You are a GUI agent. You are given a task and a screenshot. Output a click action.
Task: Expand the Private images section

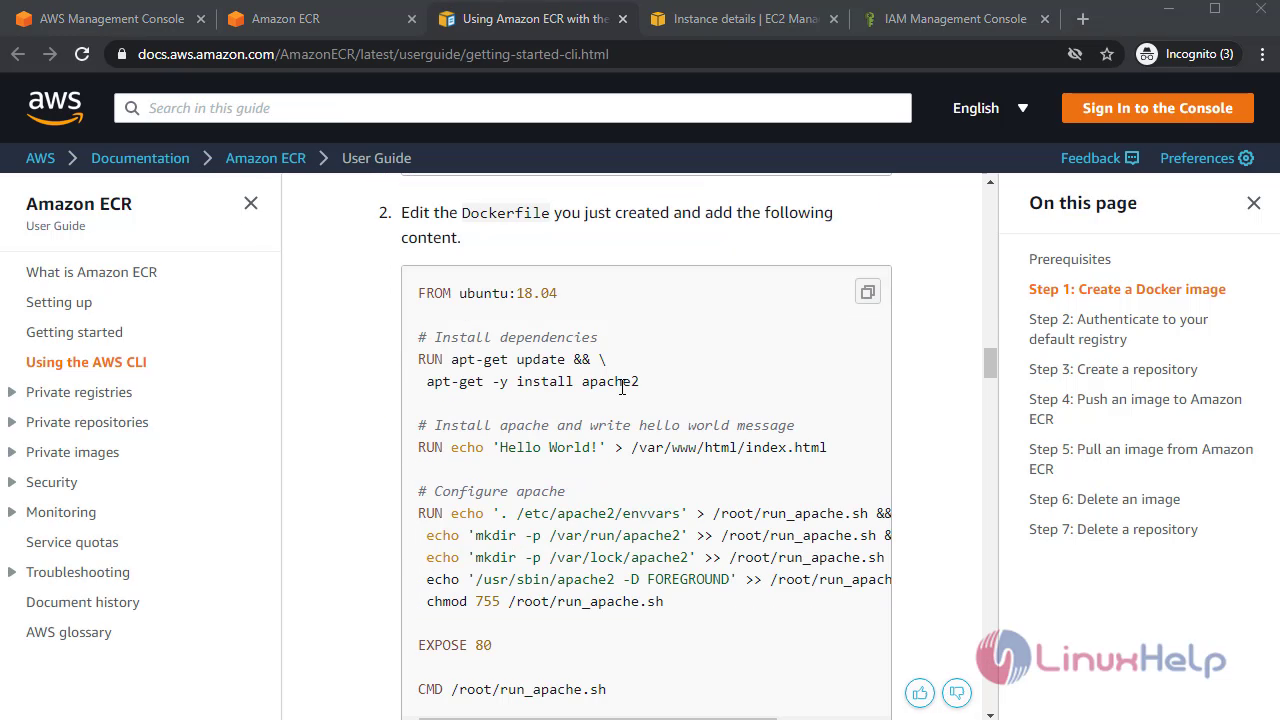[12, 452]
